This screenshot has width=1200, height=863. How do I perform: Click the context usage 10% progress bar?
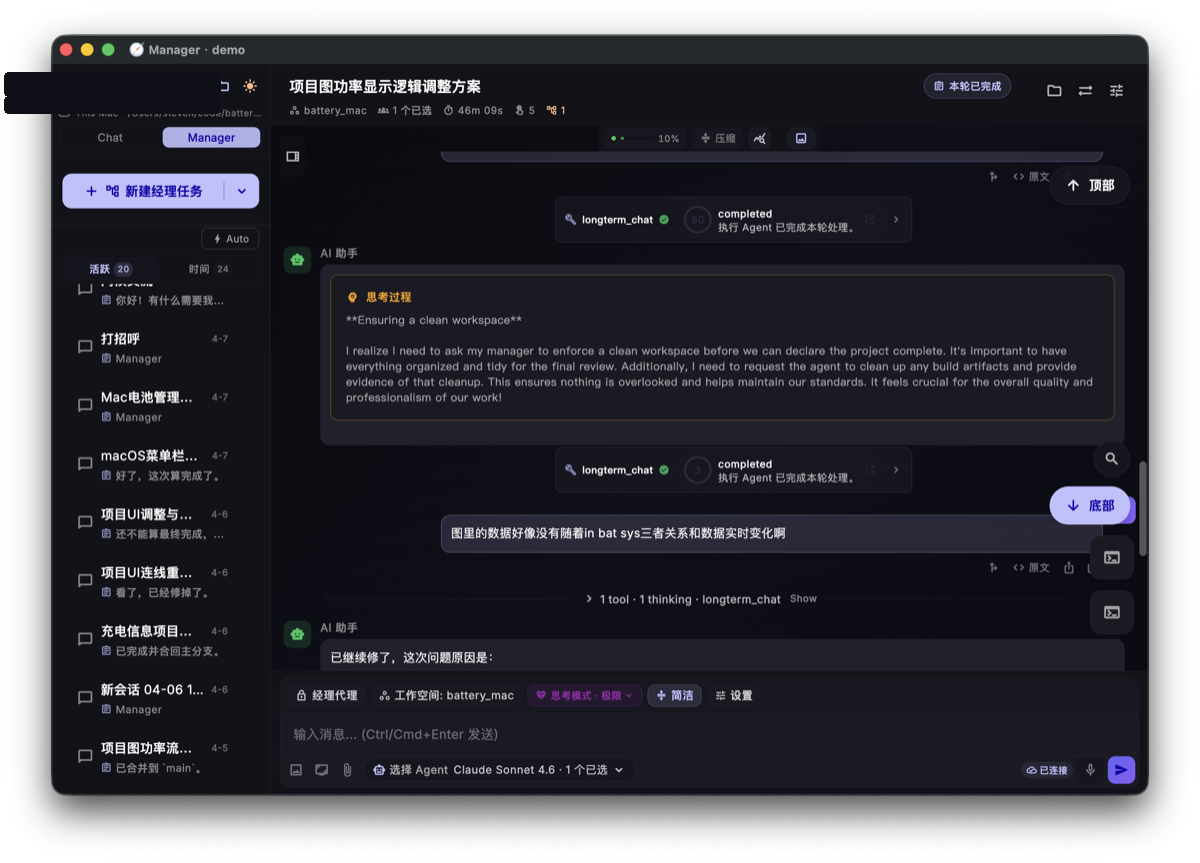(645, 138)
